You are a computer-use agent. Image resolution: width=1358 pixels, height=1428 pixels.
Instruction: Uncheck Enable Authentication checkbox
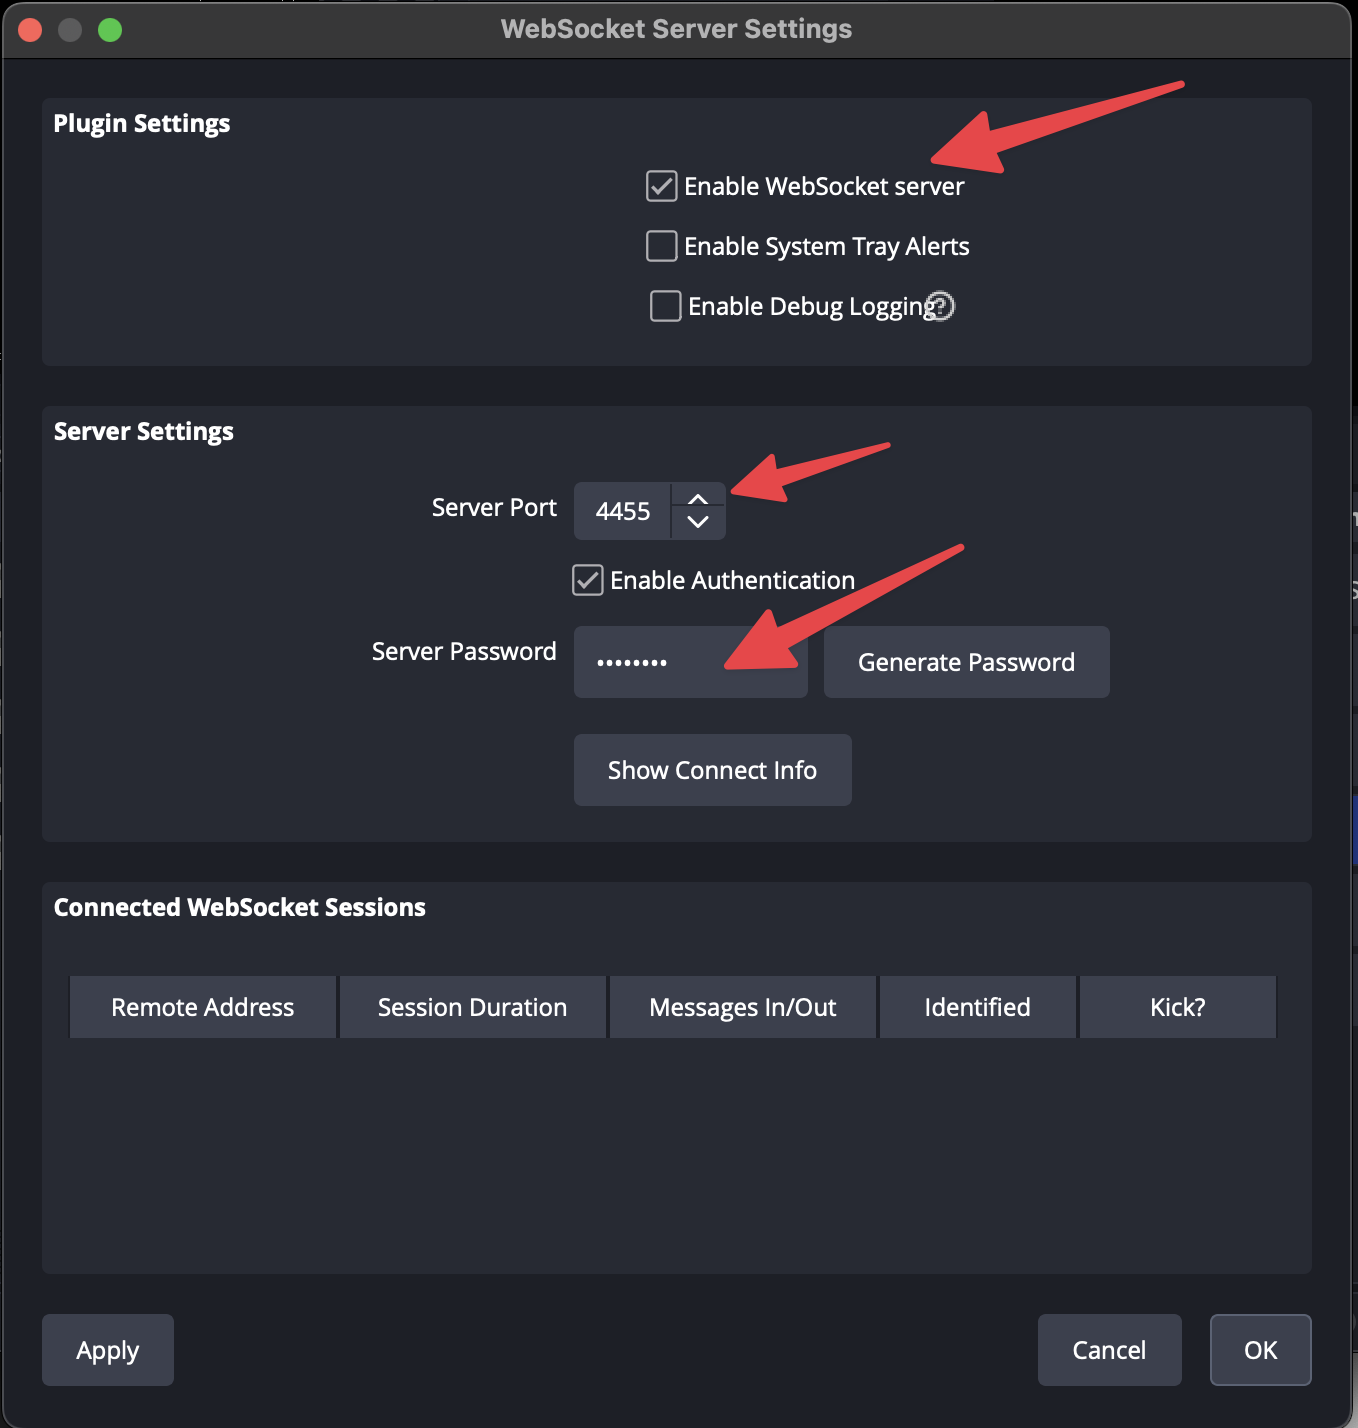click(x=588, y=580)
